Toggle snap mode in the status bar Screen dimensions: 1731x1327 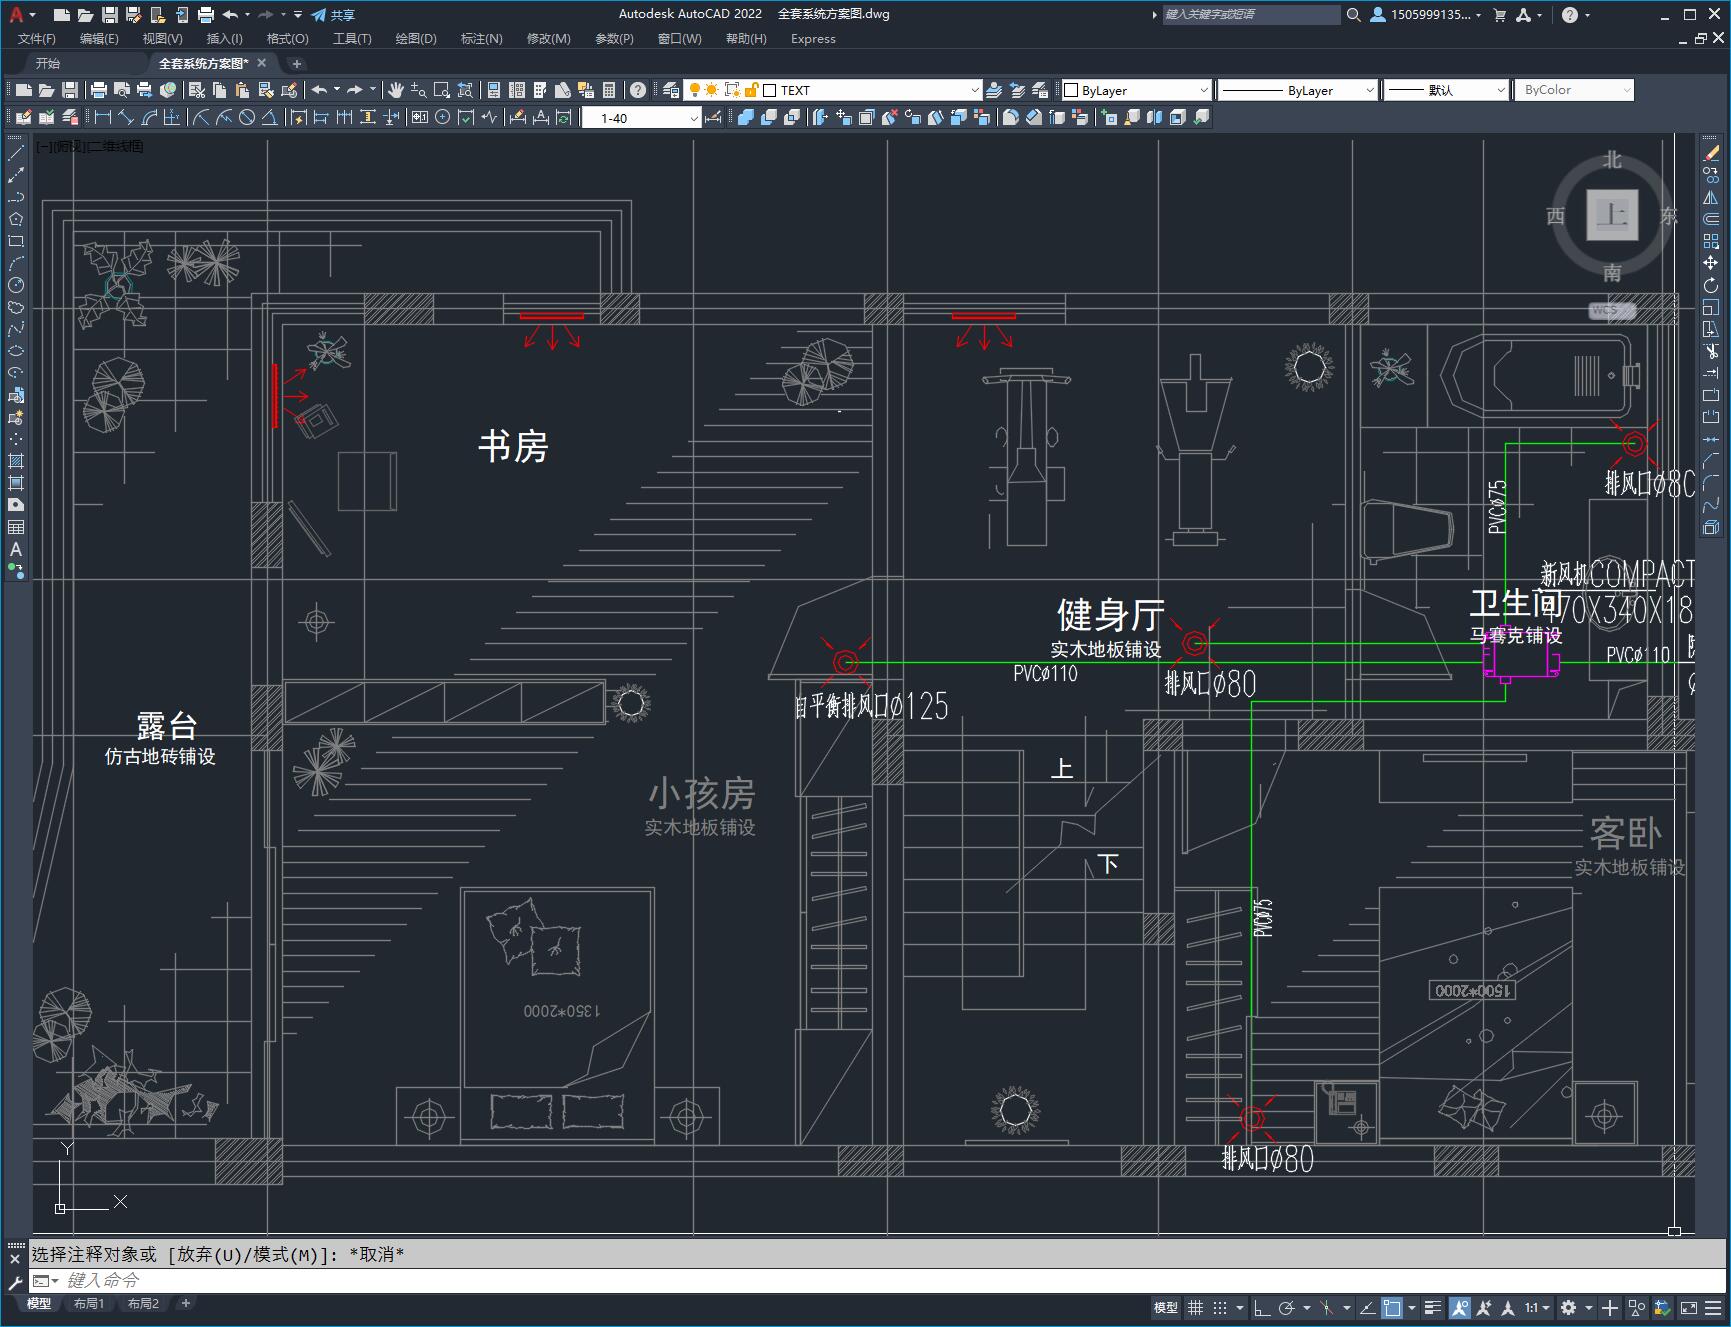pyautogui.click(x=1219, y=1307)
